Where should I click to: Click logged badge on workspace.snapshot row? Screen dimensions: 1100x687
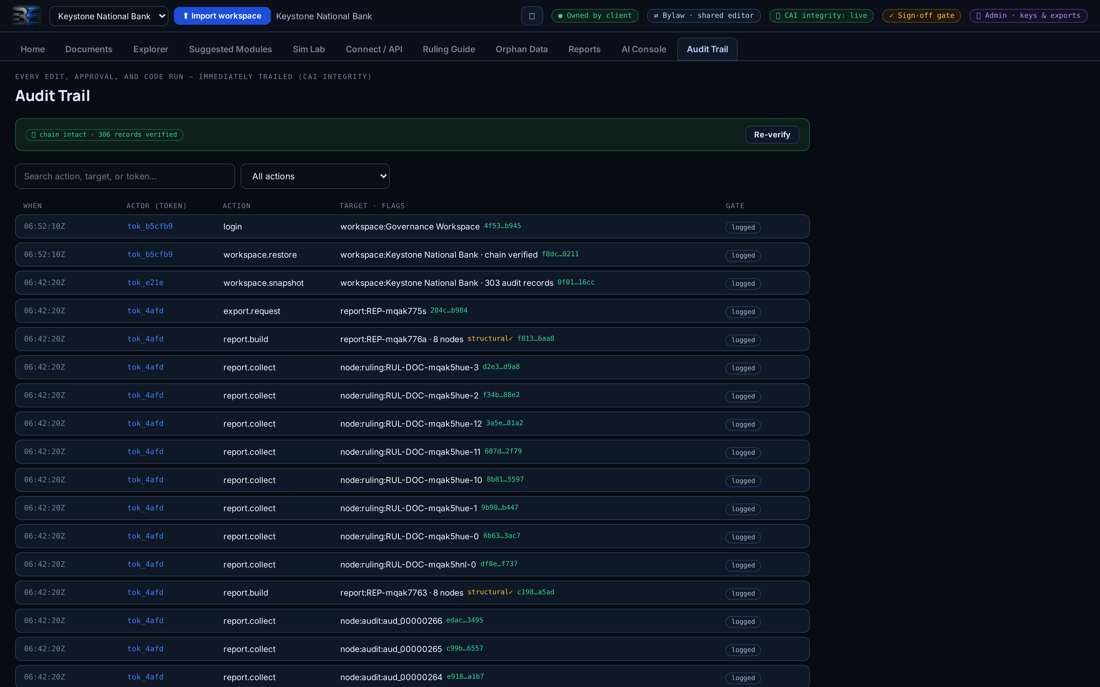(x=743, y=284)
